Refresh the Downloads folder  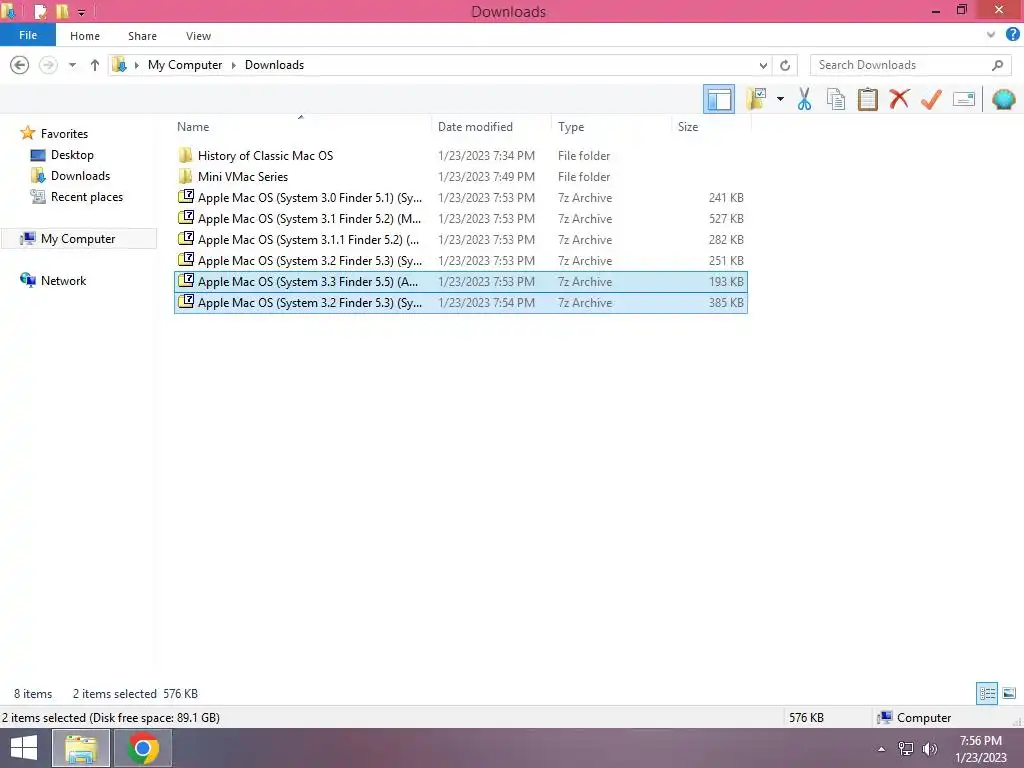point(785,65)
